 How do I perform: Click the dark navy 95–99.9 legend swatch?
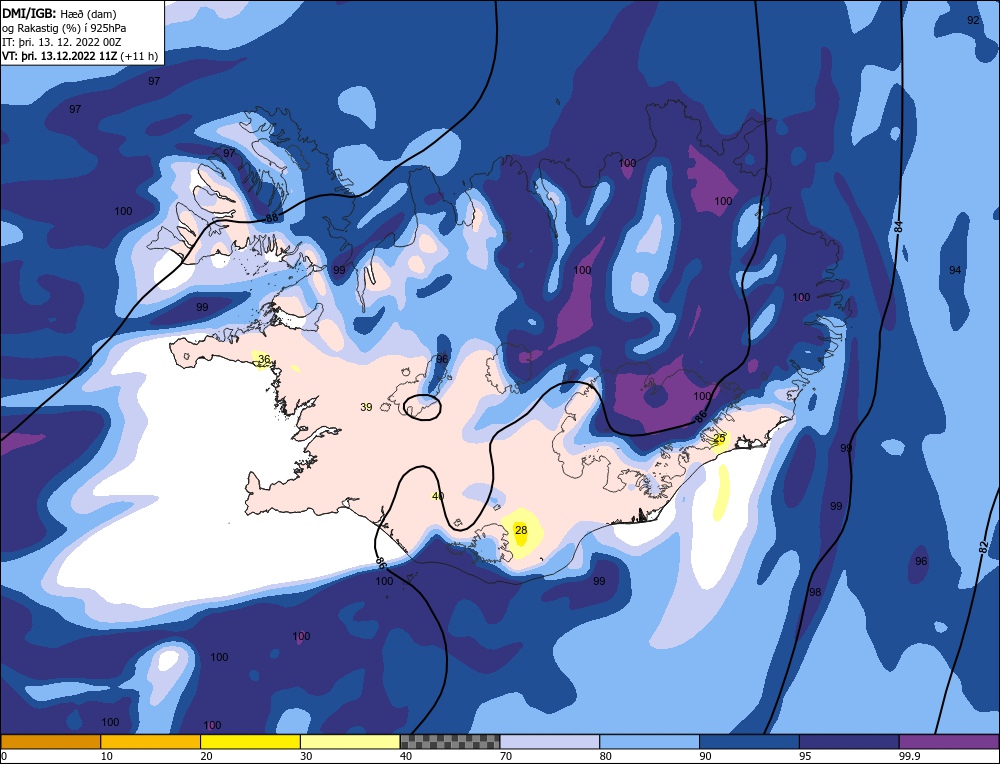(849, 742)
